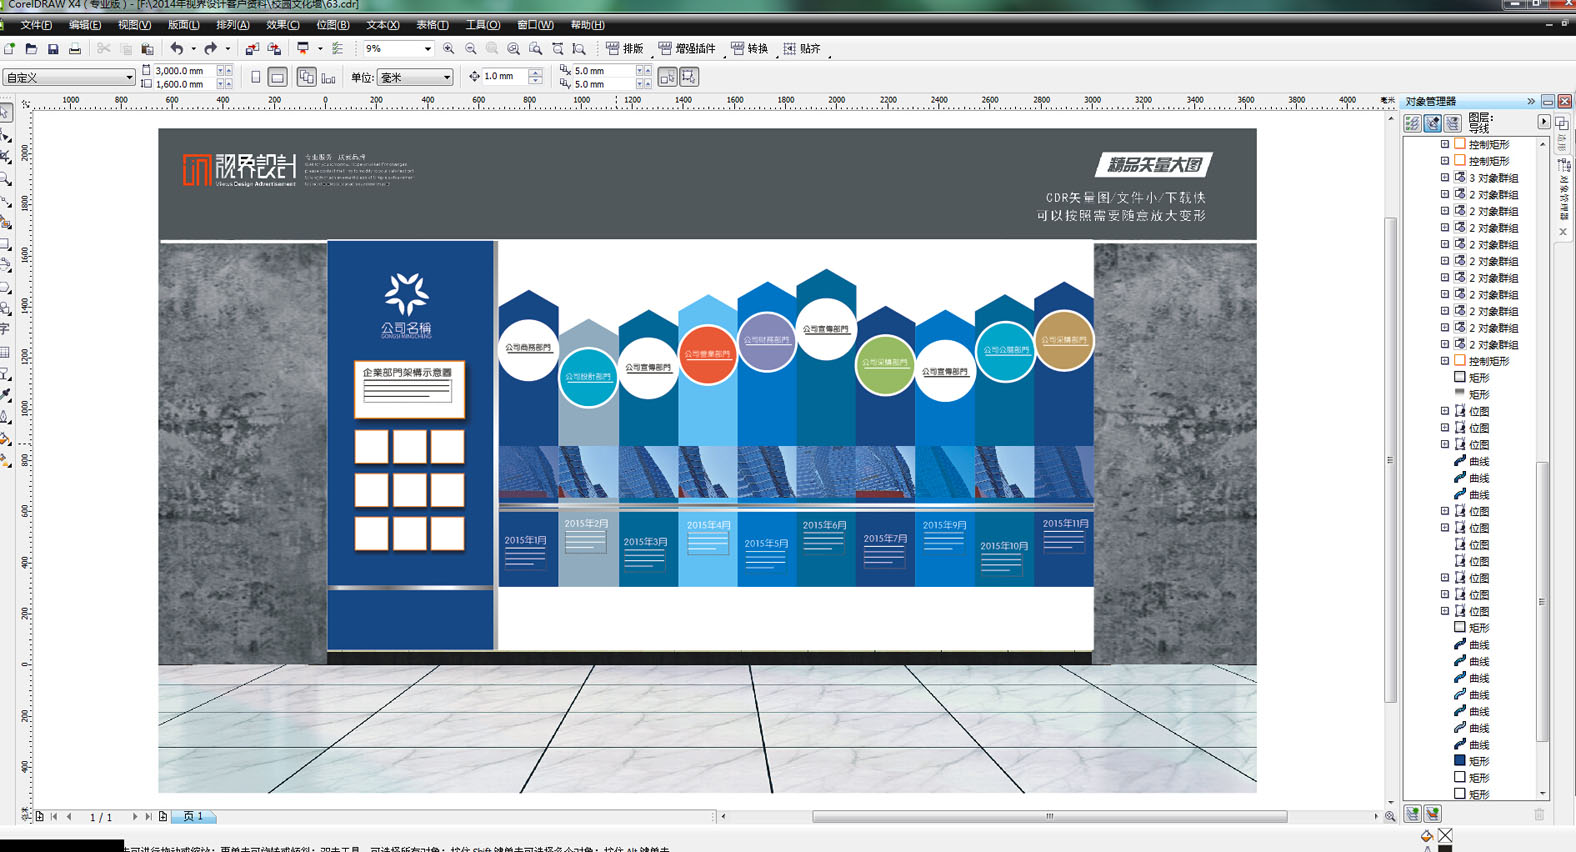
Task: Create a new document with the New icon
Action: pos(10,48)
